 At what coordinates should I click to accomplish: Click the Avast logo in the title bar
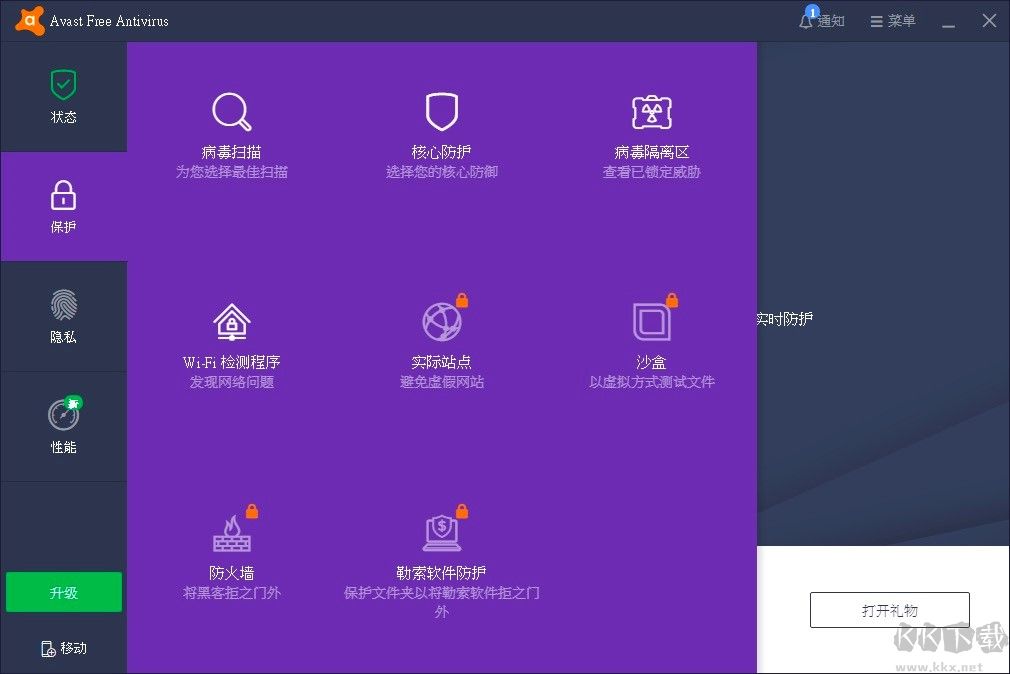coord(28,19)
